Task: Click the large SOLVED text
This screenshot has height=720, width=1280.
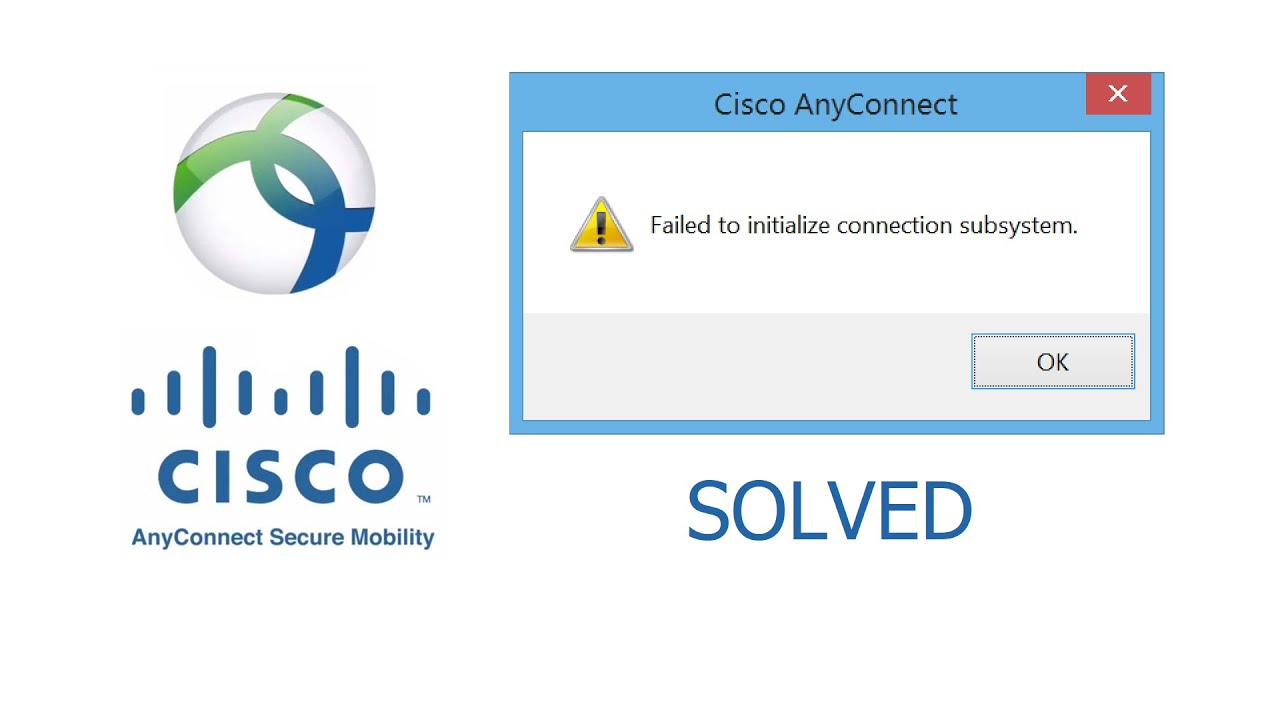Action: click(x=829, y=511)
